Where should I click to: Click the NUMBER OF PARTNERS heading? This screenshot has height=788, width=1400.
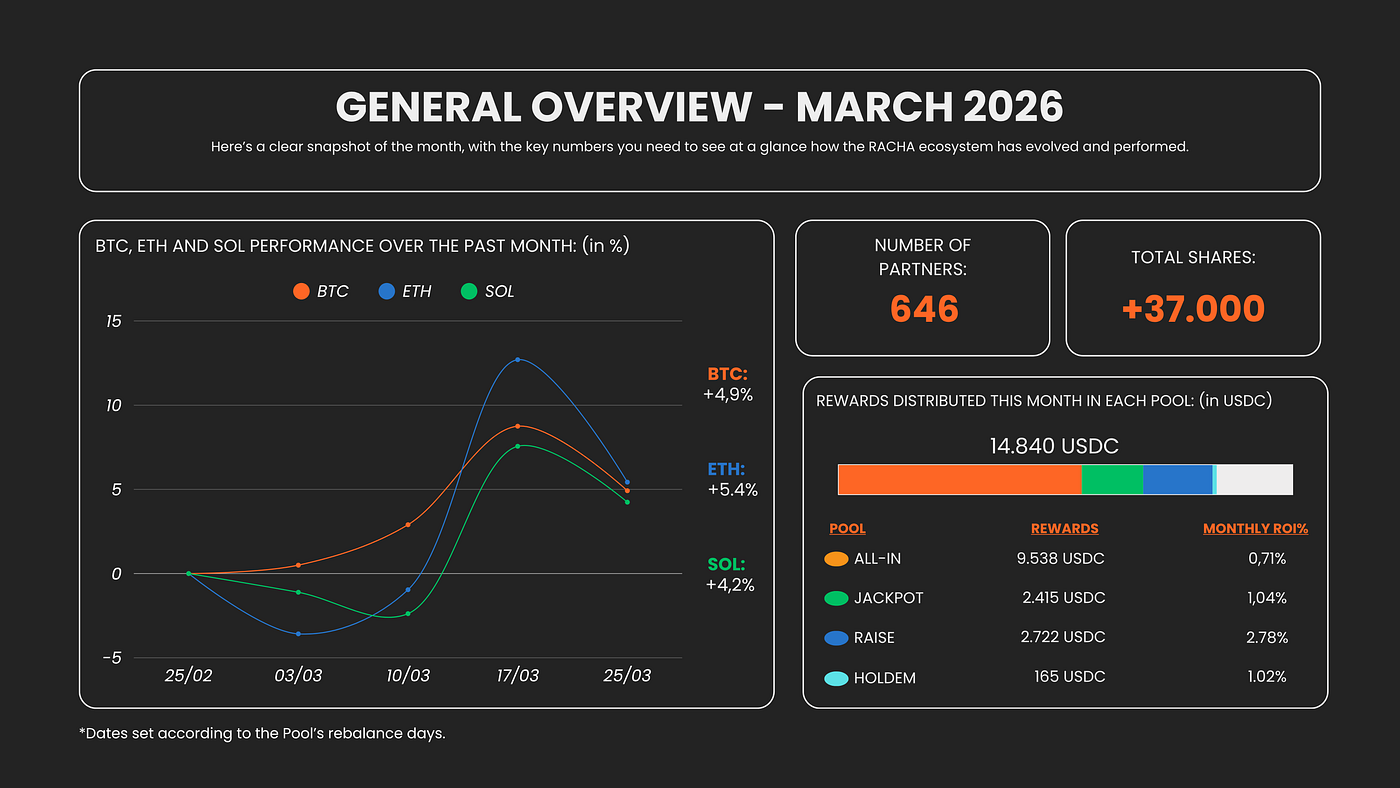coord(923,257)
